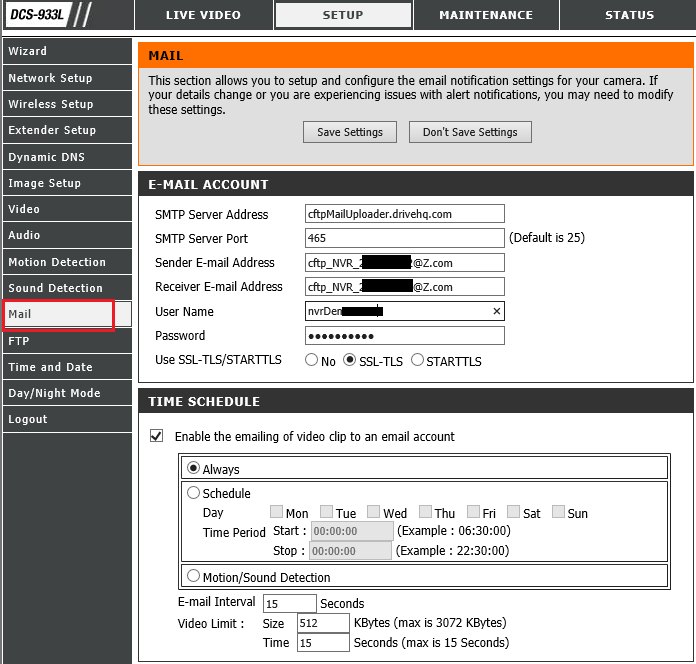This screenshot has height=664, width=696.
Task: Check the Sun day checkbox
Action: (x=558, y=512)
